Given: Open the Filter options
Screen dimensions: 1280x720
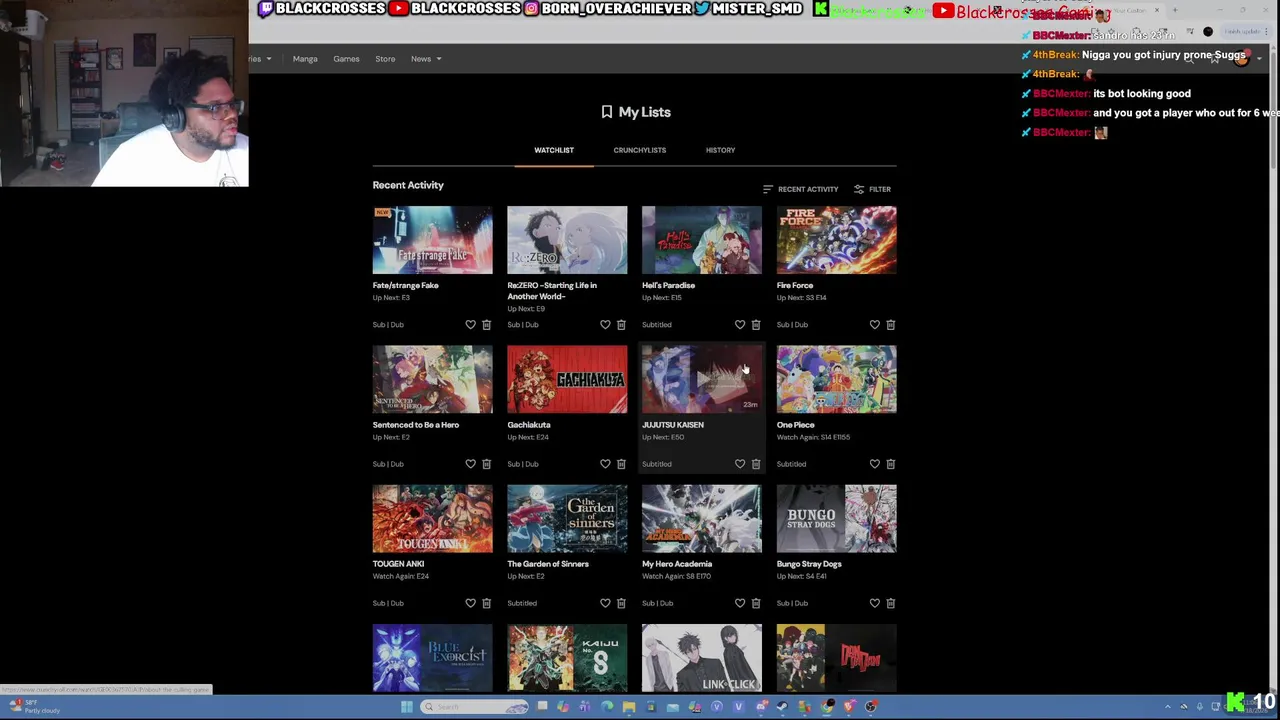Looking at the screenshot, I should click(x=873, y=189).
